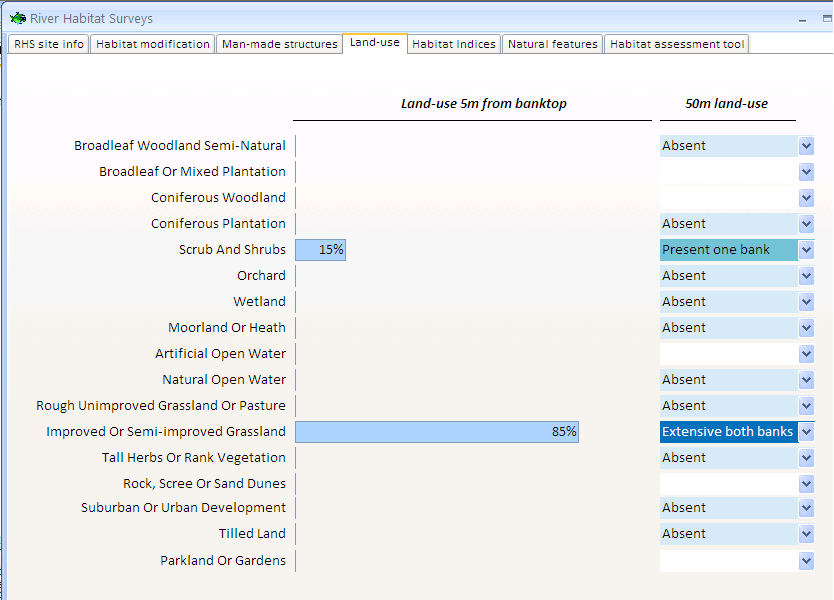
Task: Open the Habitat modification tab
Action: tap(153, 44)
